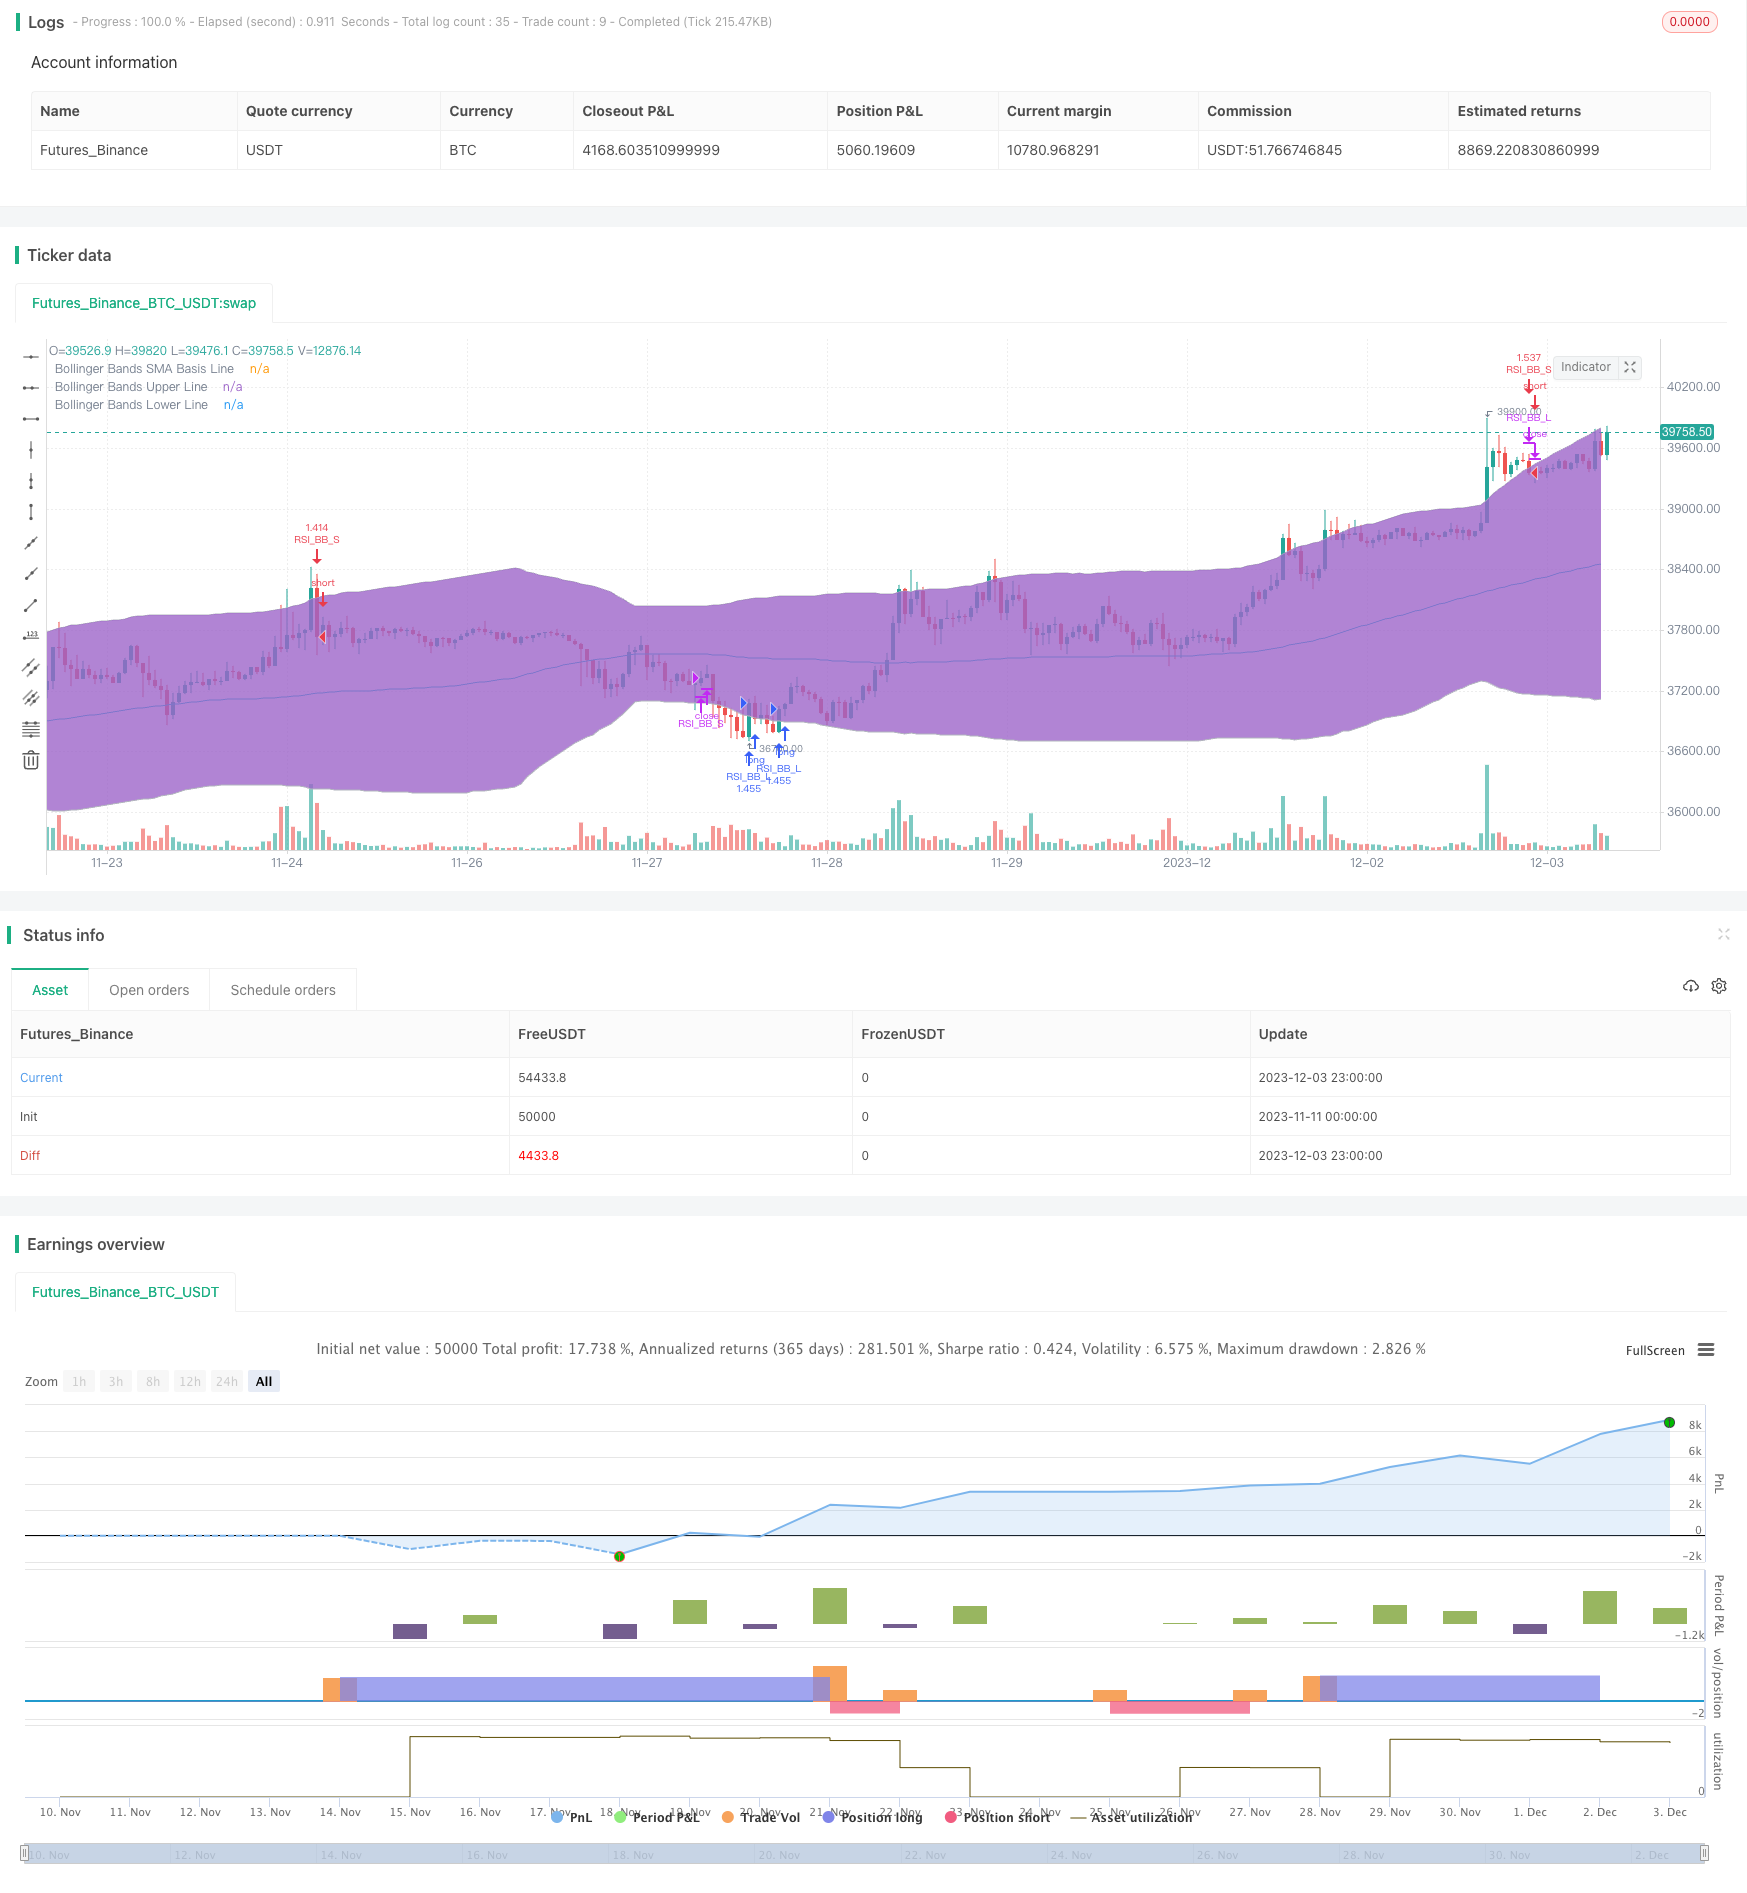Select the parallel lines drawing tool

pos(31,667)
